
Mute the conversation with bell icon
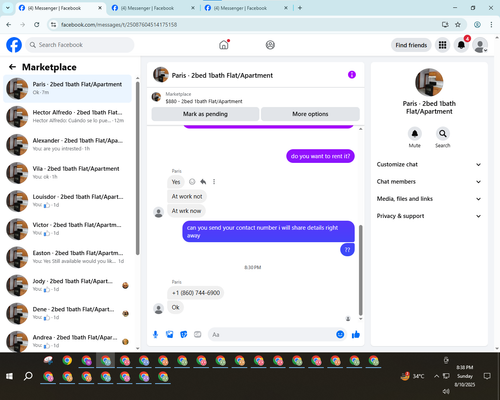click(415, 134)
